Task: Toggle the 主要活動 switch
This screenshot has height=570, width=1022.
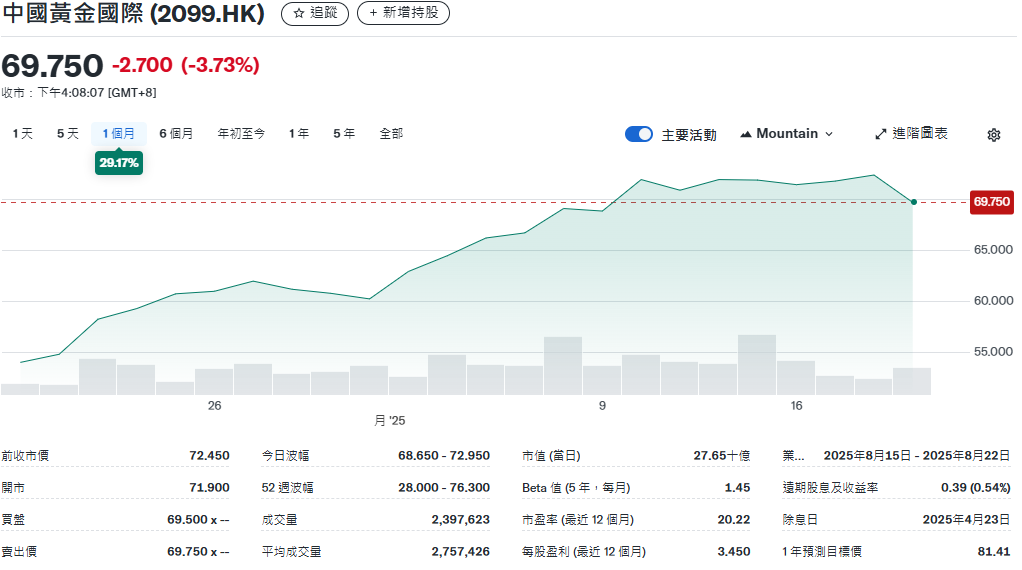Action: coord(639,134)
